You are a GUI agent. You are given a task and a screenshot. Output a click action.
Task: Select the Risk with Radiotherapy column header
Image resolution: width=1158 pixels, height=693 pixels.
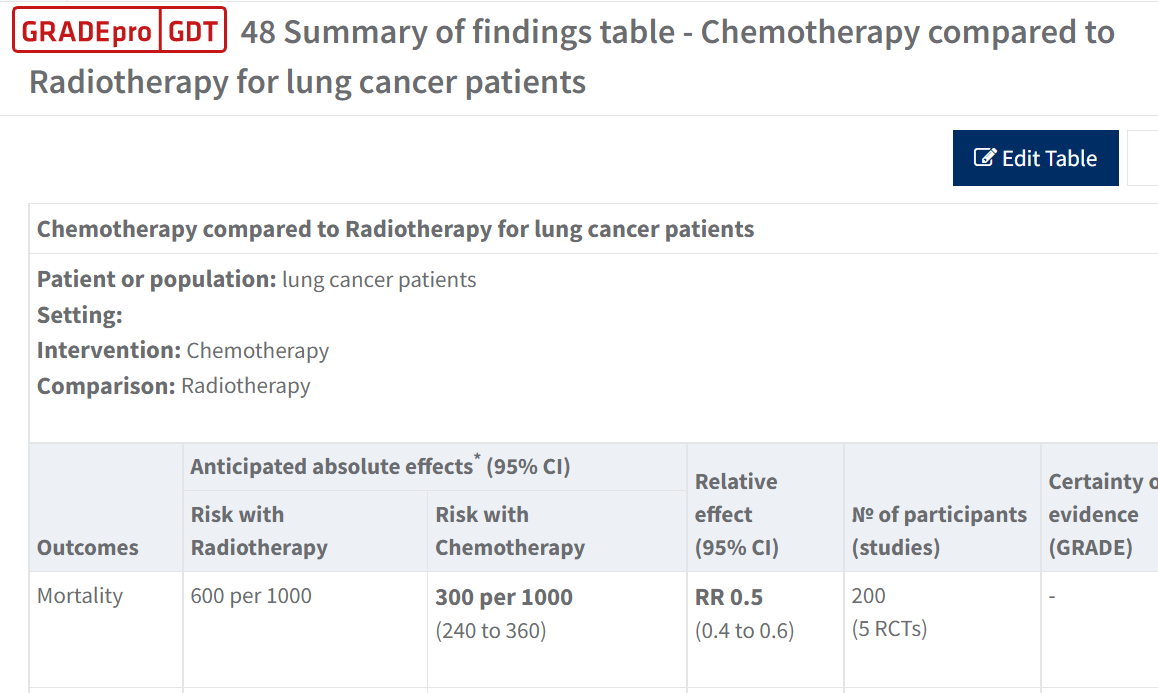coord(259,531)
